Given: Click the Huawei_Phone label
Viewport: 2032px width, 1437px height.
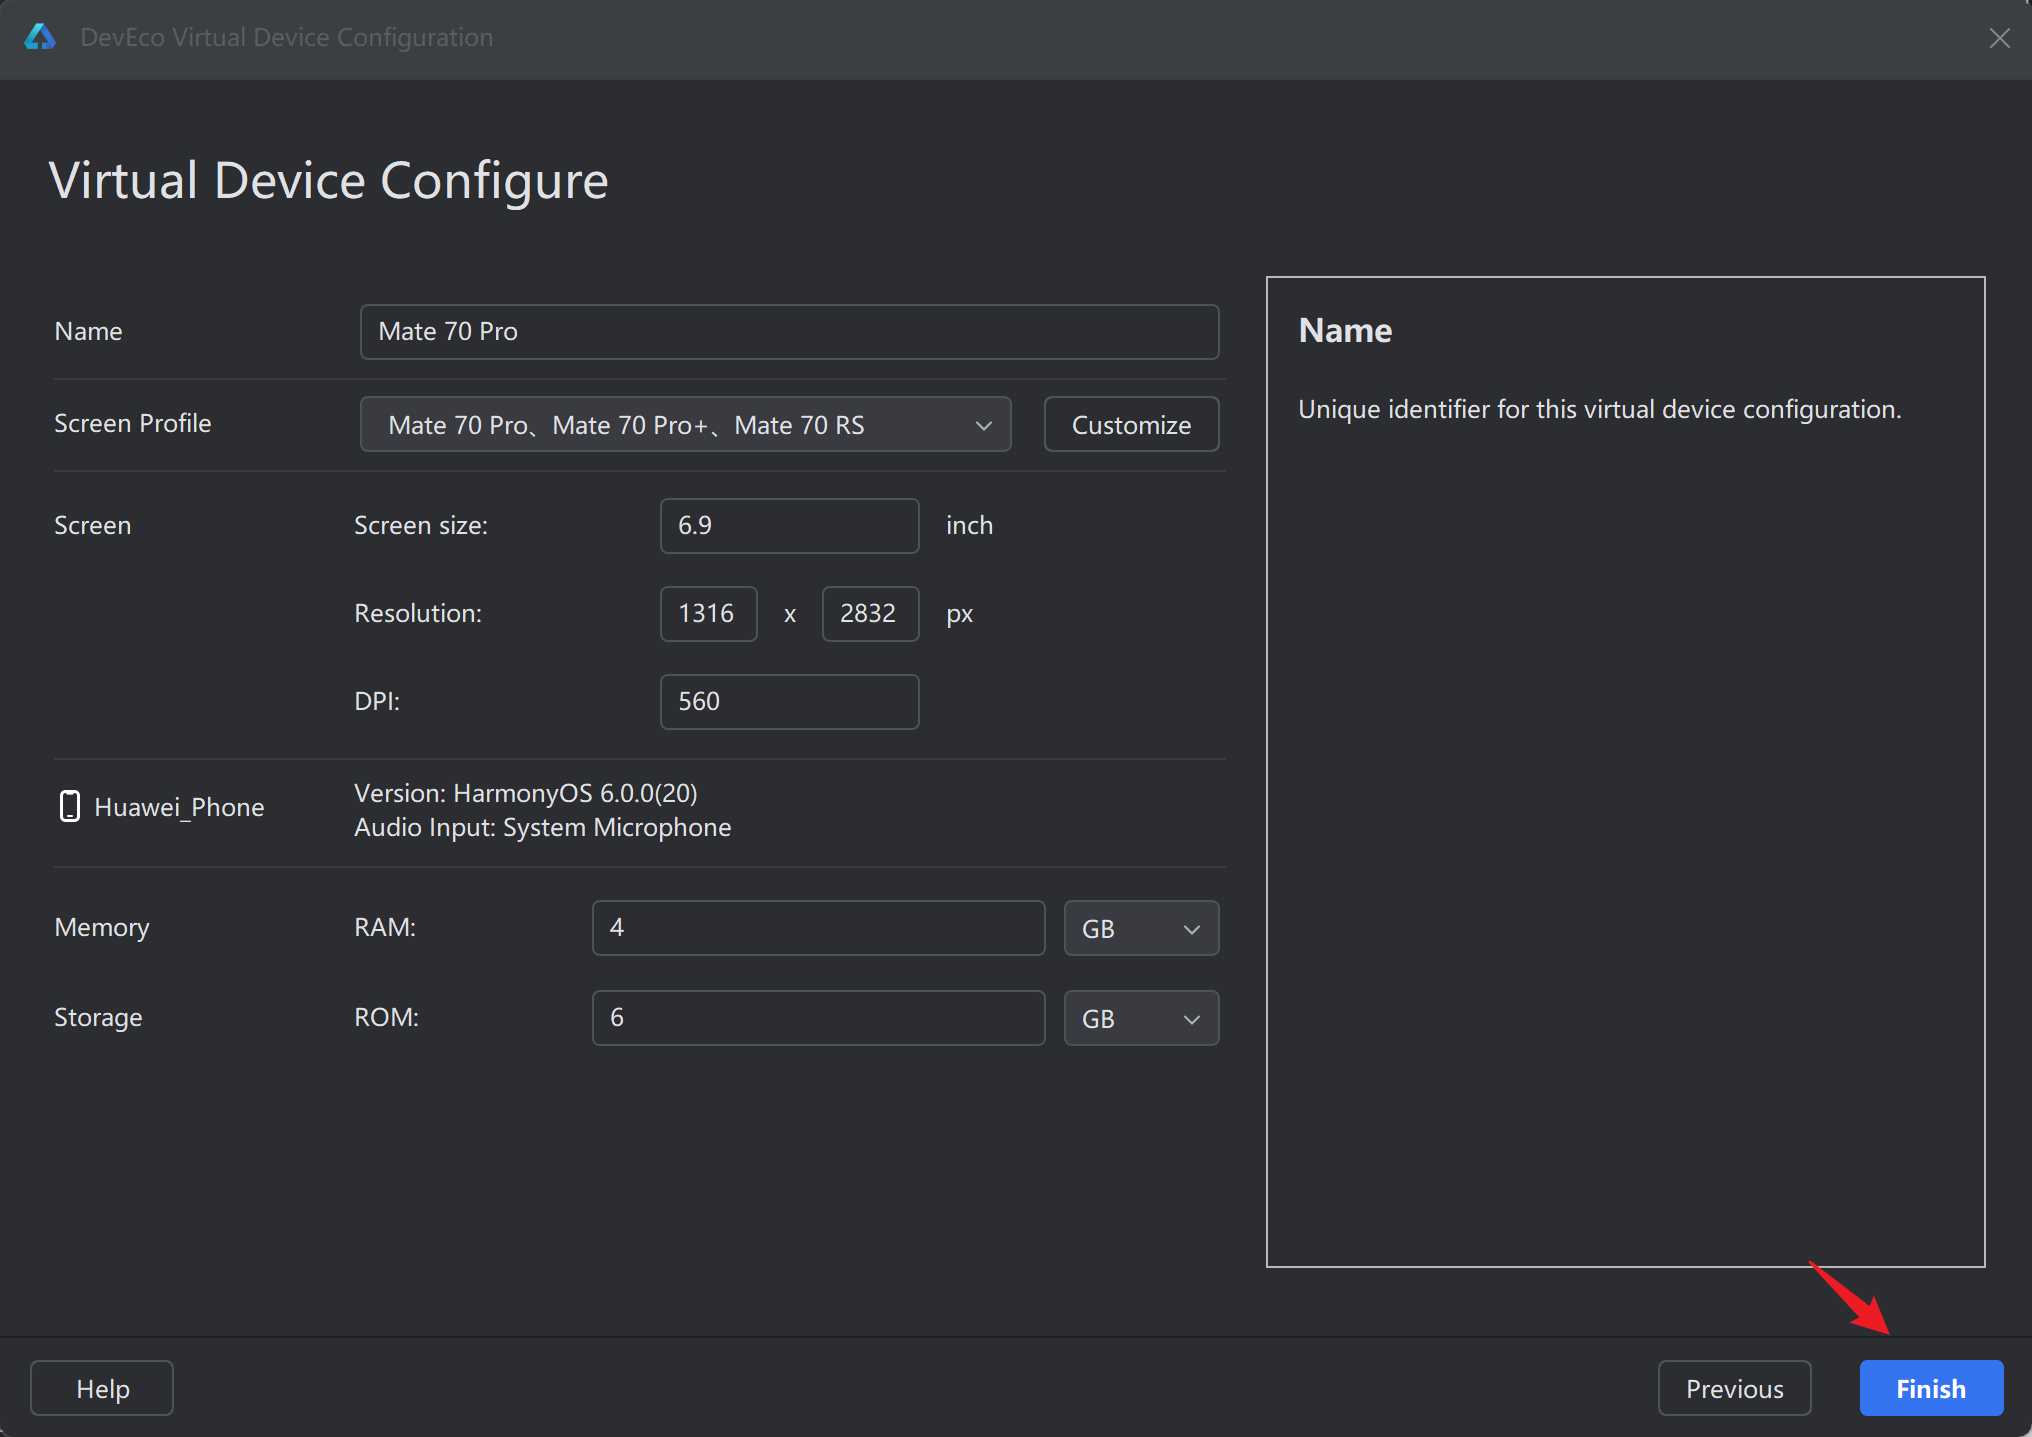Looking at the screenshot, I should pos(179,807).
